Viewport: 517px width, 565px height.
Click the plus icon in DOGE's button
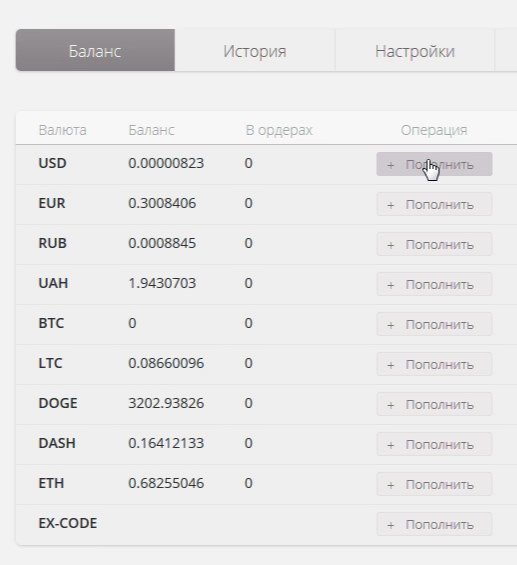click(x=391, y=405)
